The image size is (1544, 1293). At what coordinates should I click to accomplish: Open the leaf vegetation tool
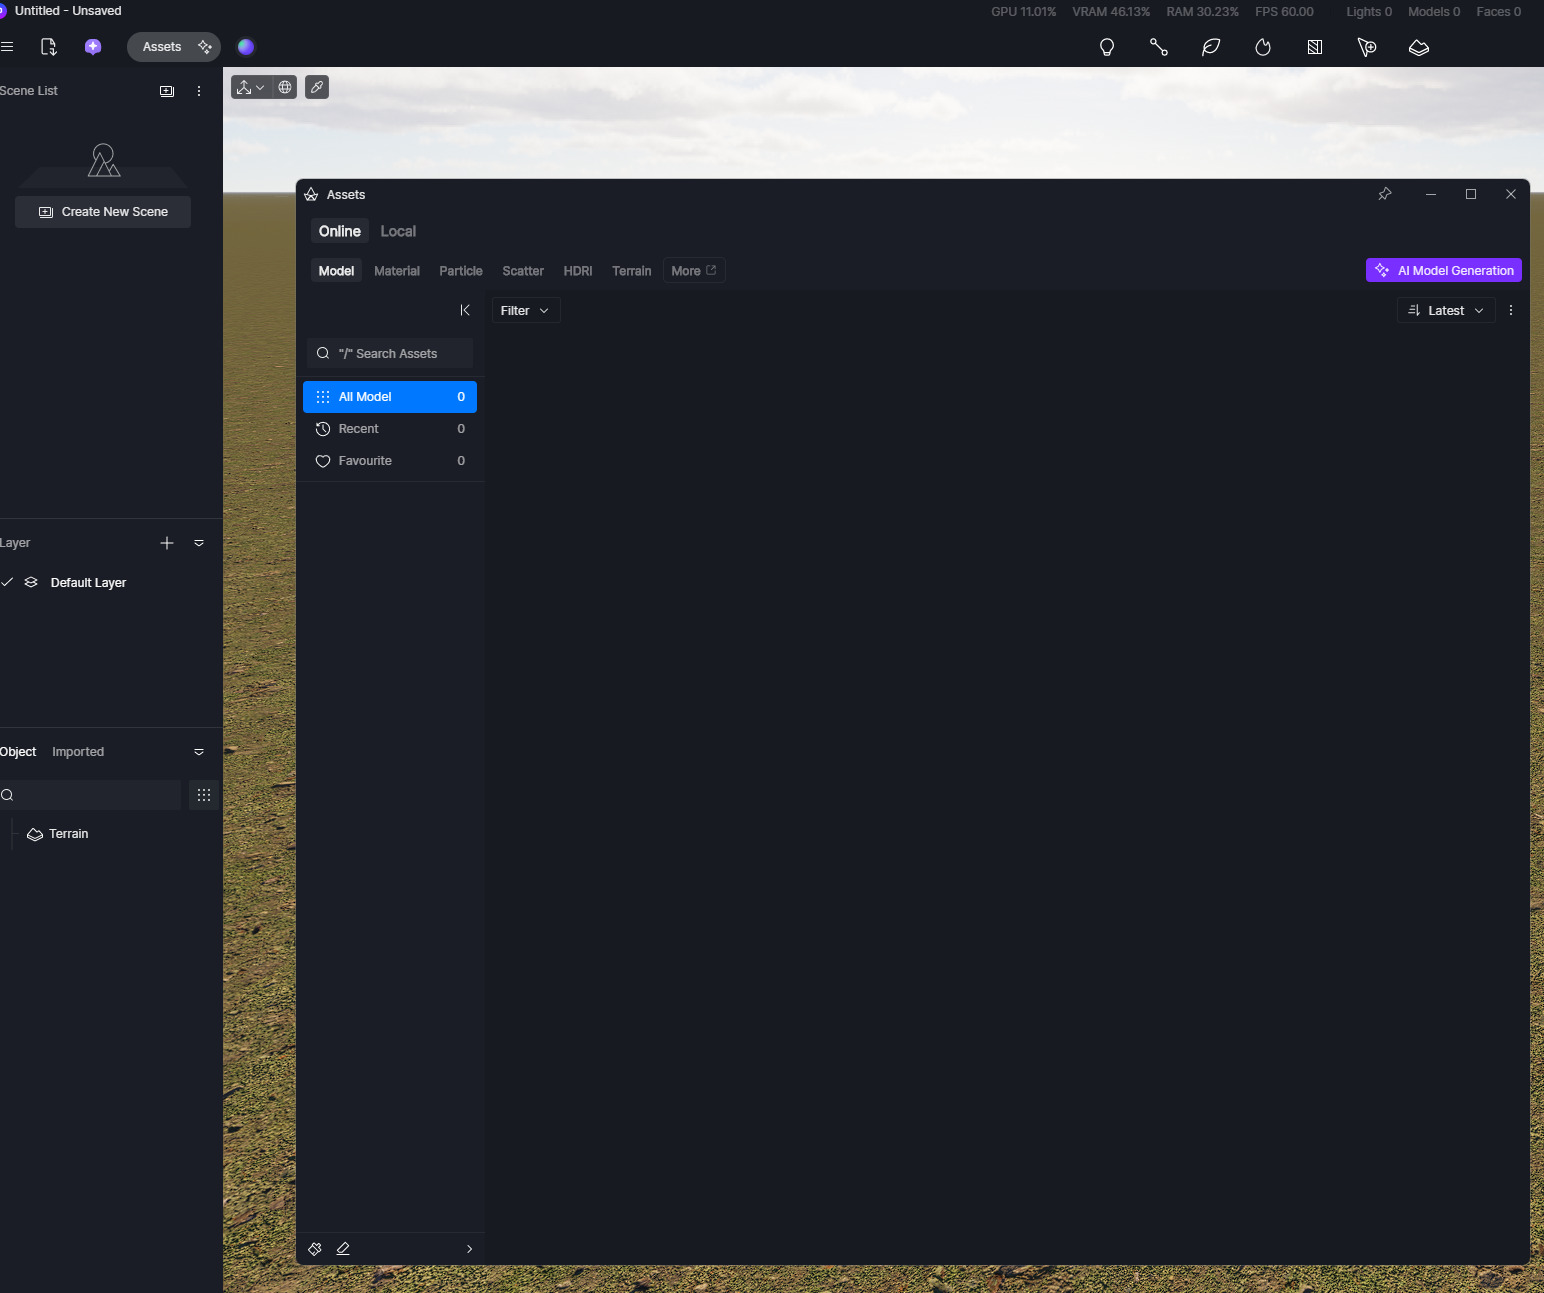coord(1211,47)
